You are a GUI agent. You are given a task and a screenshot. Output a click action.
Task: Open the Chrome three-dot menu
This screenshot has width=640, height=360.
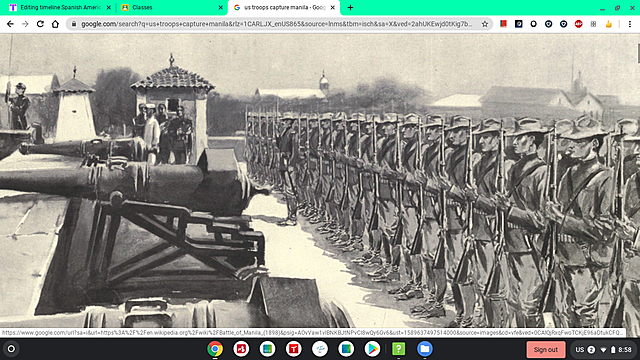[630, 24]
